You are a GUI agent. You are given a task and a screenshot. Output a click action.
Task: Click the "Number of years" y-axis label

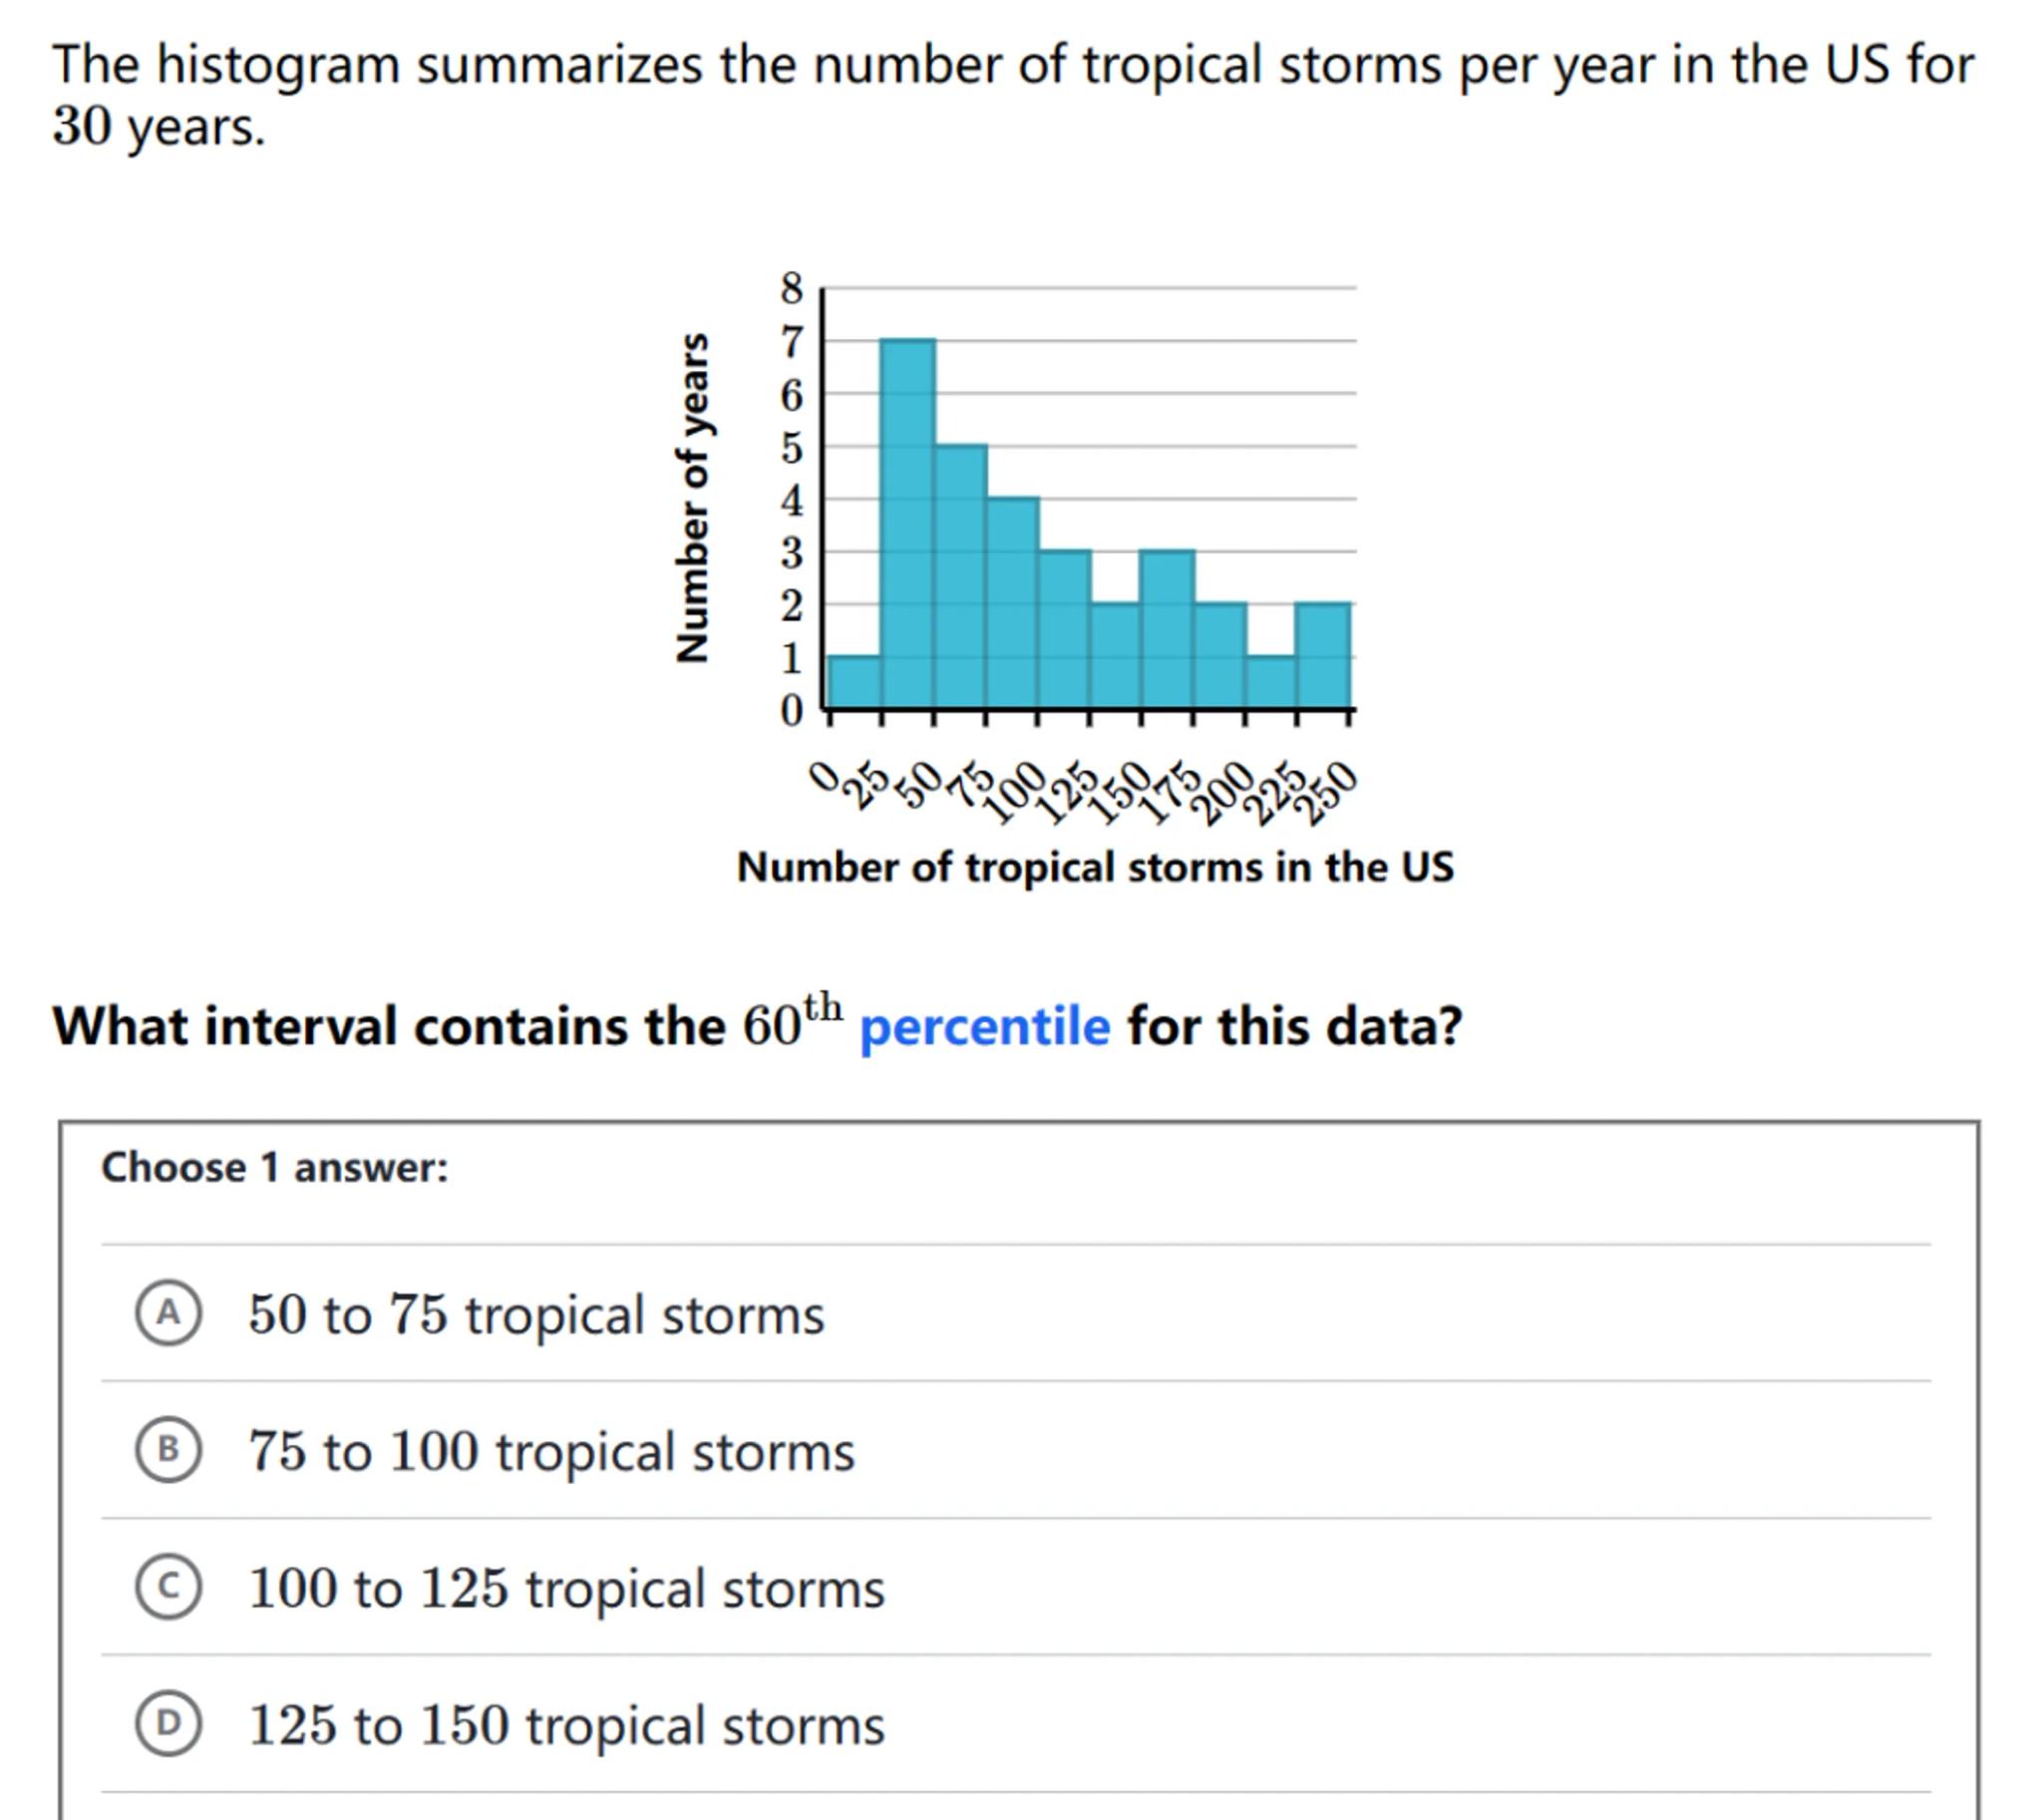[x=692, y=498]
